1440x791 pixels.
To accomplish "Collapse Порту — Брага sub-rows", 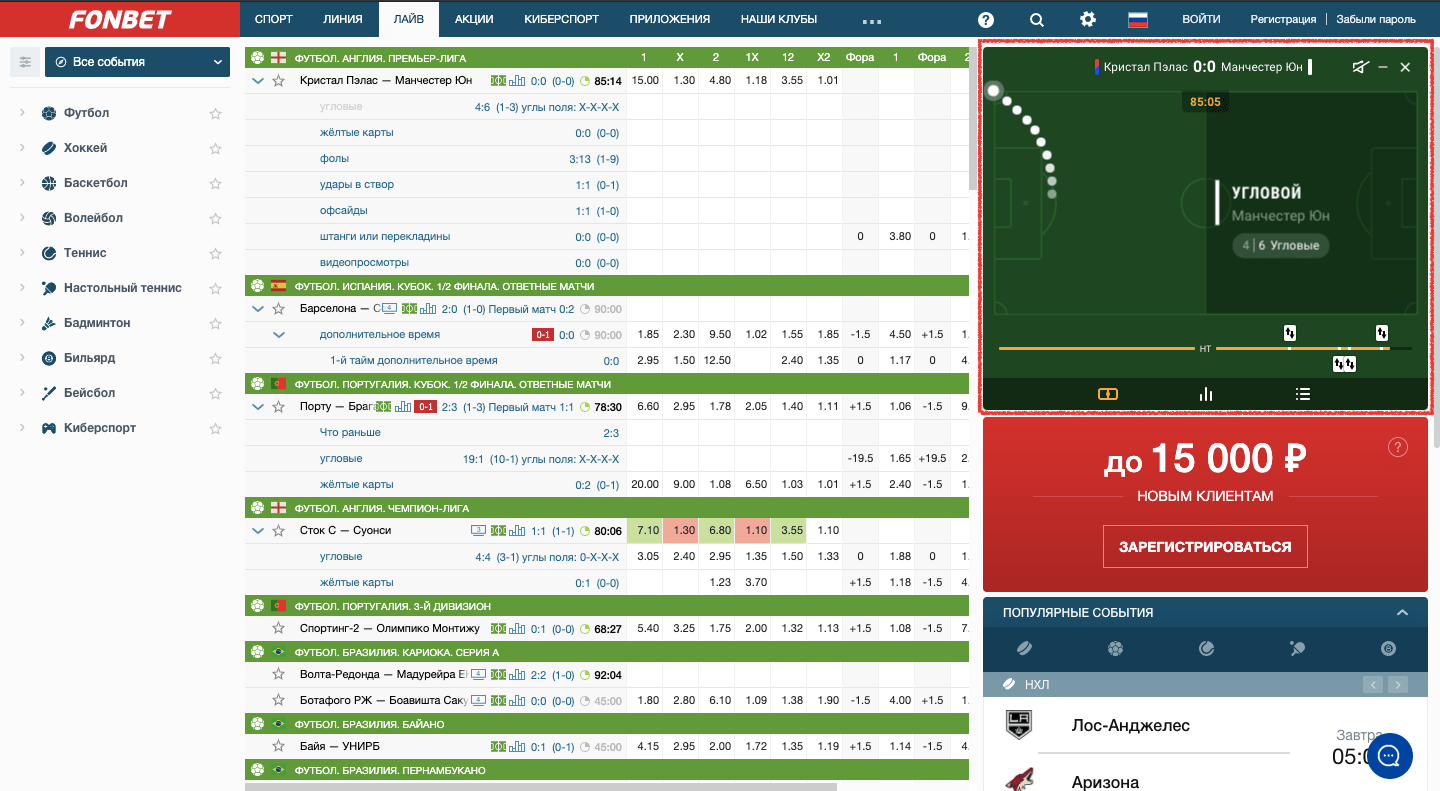I will [258, 407].
